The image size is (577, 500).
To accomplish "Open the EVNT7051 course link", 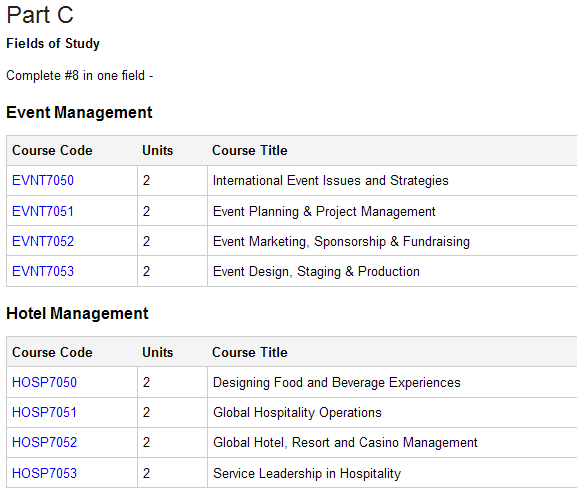I will tap(43, 211).
